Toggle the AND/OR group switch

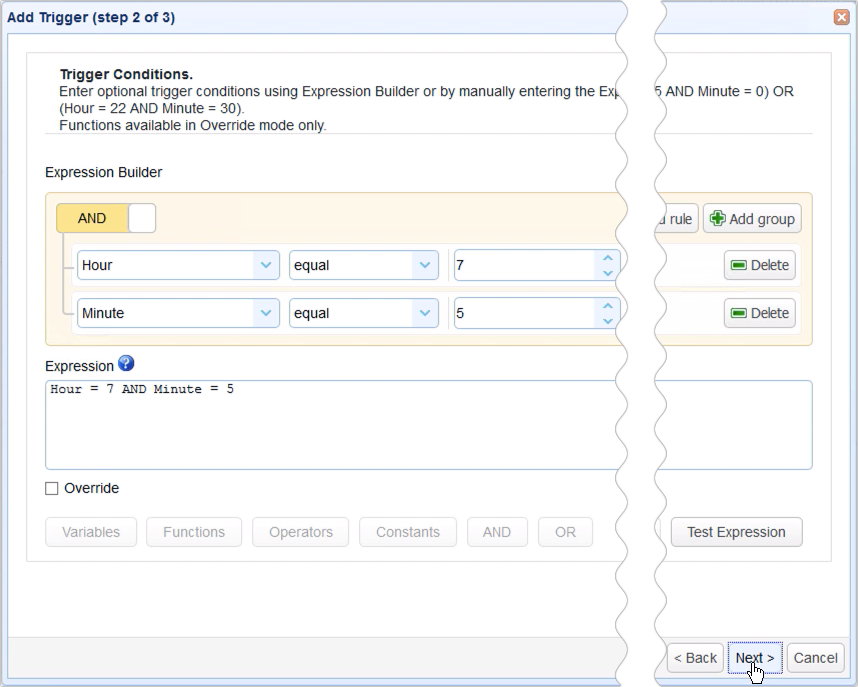pyautogui.click(x=107, y=217)
